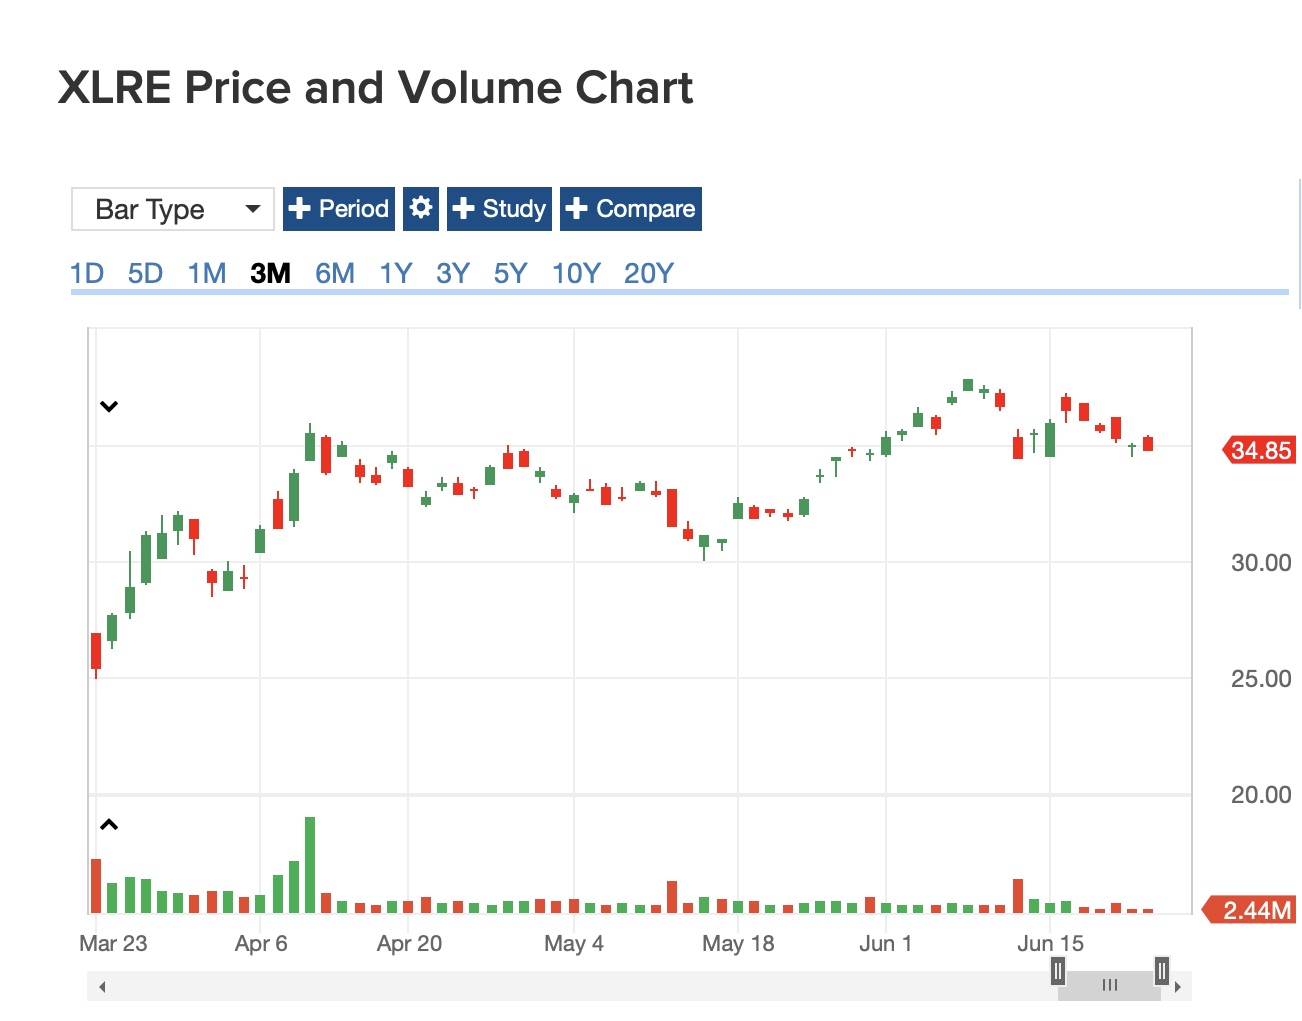Show the 20Y time range
The width and height of the screenshot is (1302, 1021).
point(649,273)
